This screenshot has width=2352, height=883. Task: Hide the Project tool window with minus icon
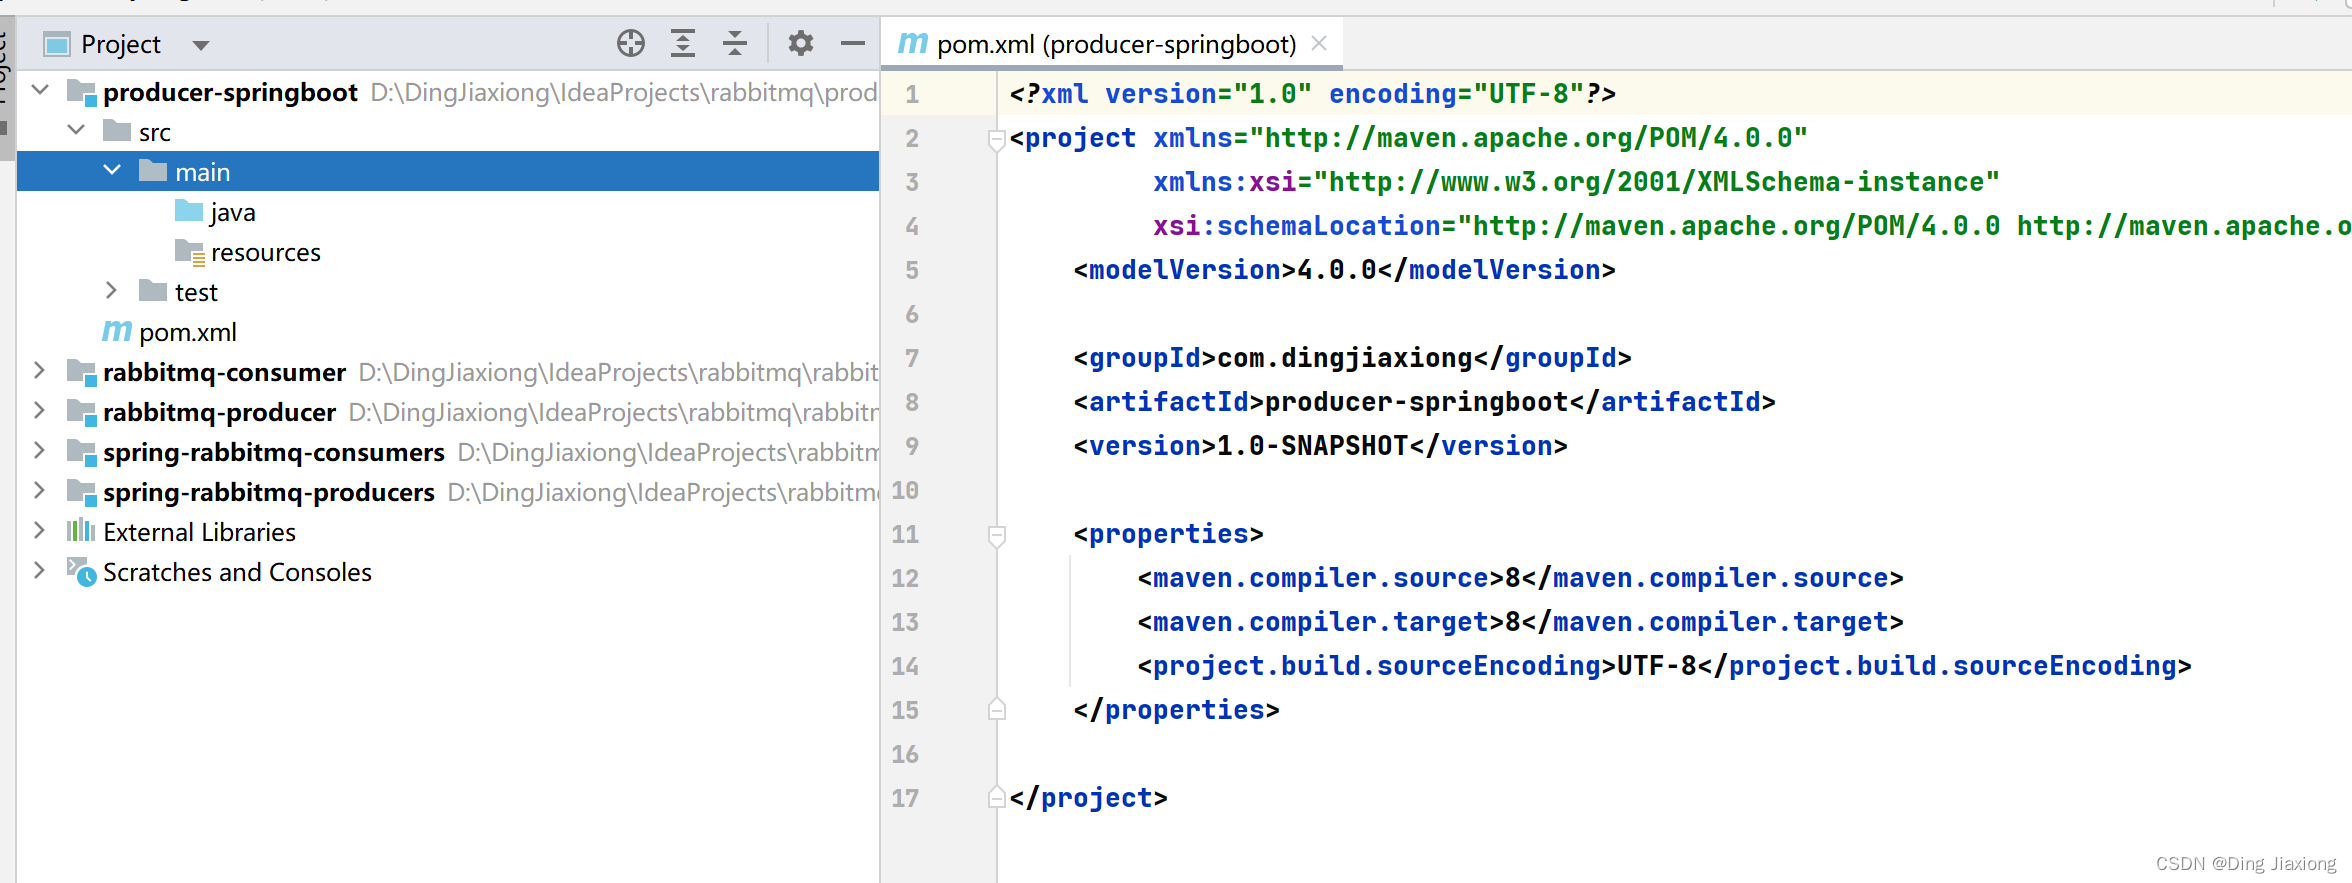pyautogui.click(x=853, y=43)
